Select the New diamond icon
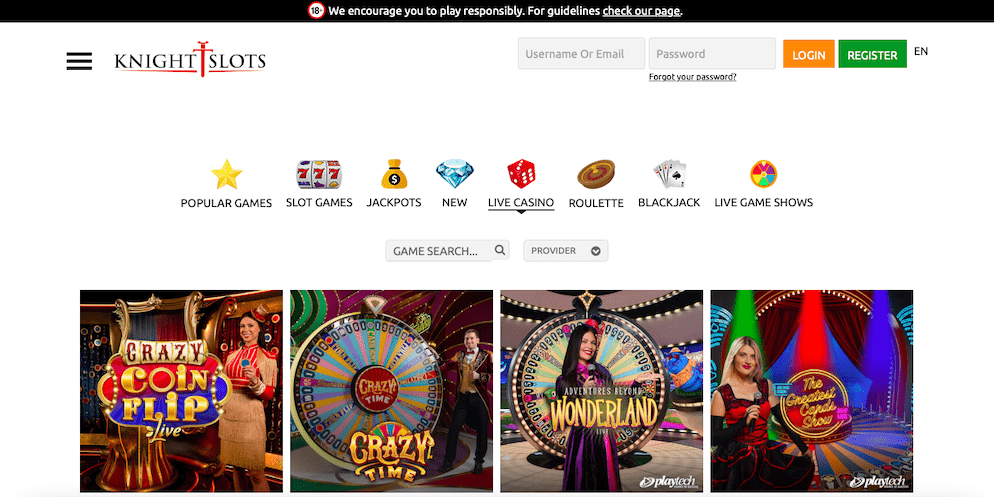 (x=455, y=174)
